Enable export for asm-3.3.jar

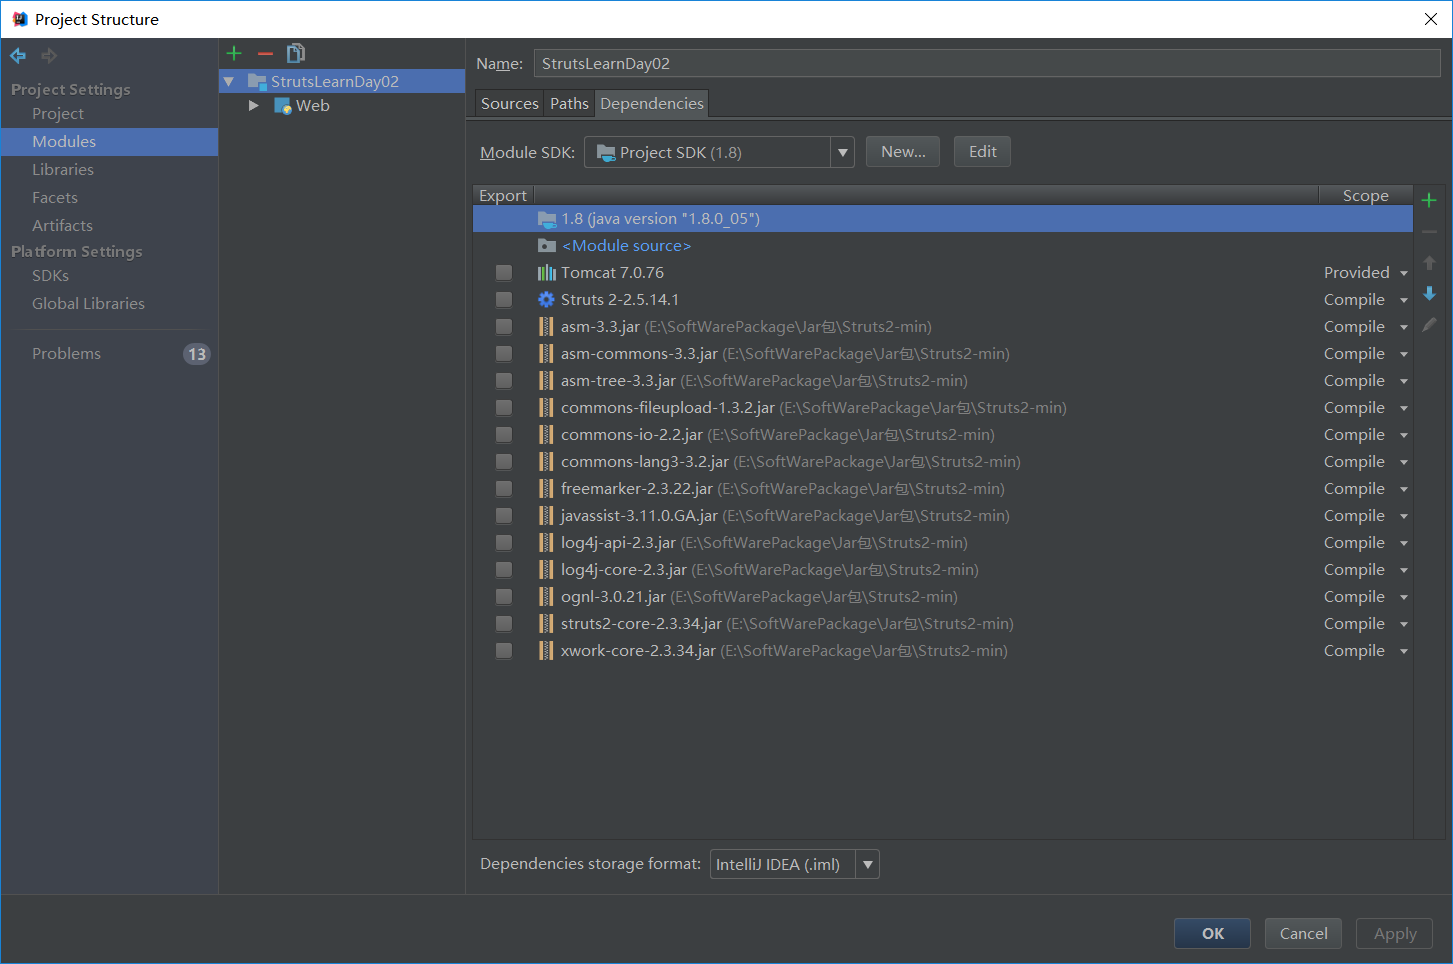[x=504, y=327]
